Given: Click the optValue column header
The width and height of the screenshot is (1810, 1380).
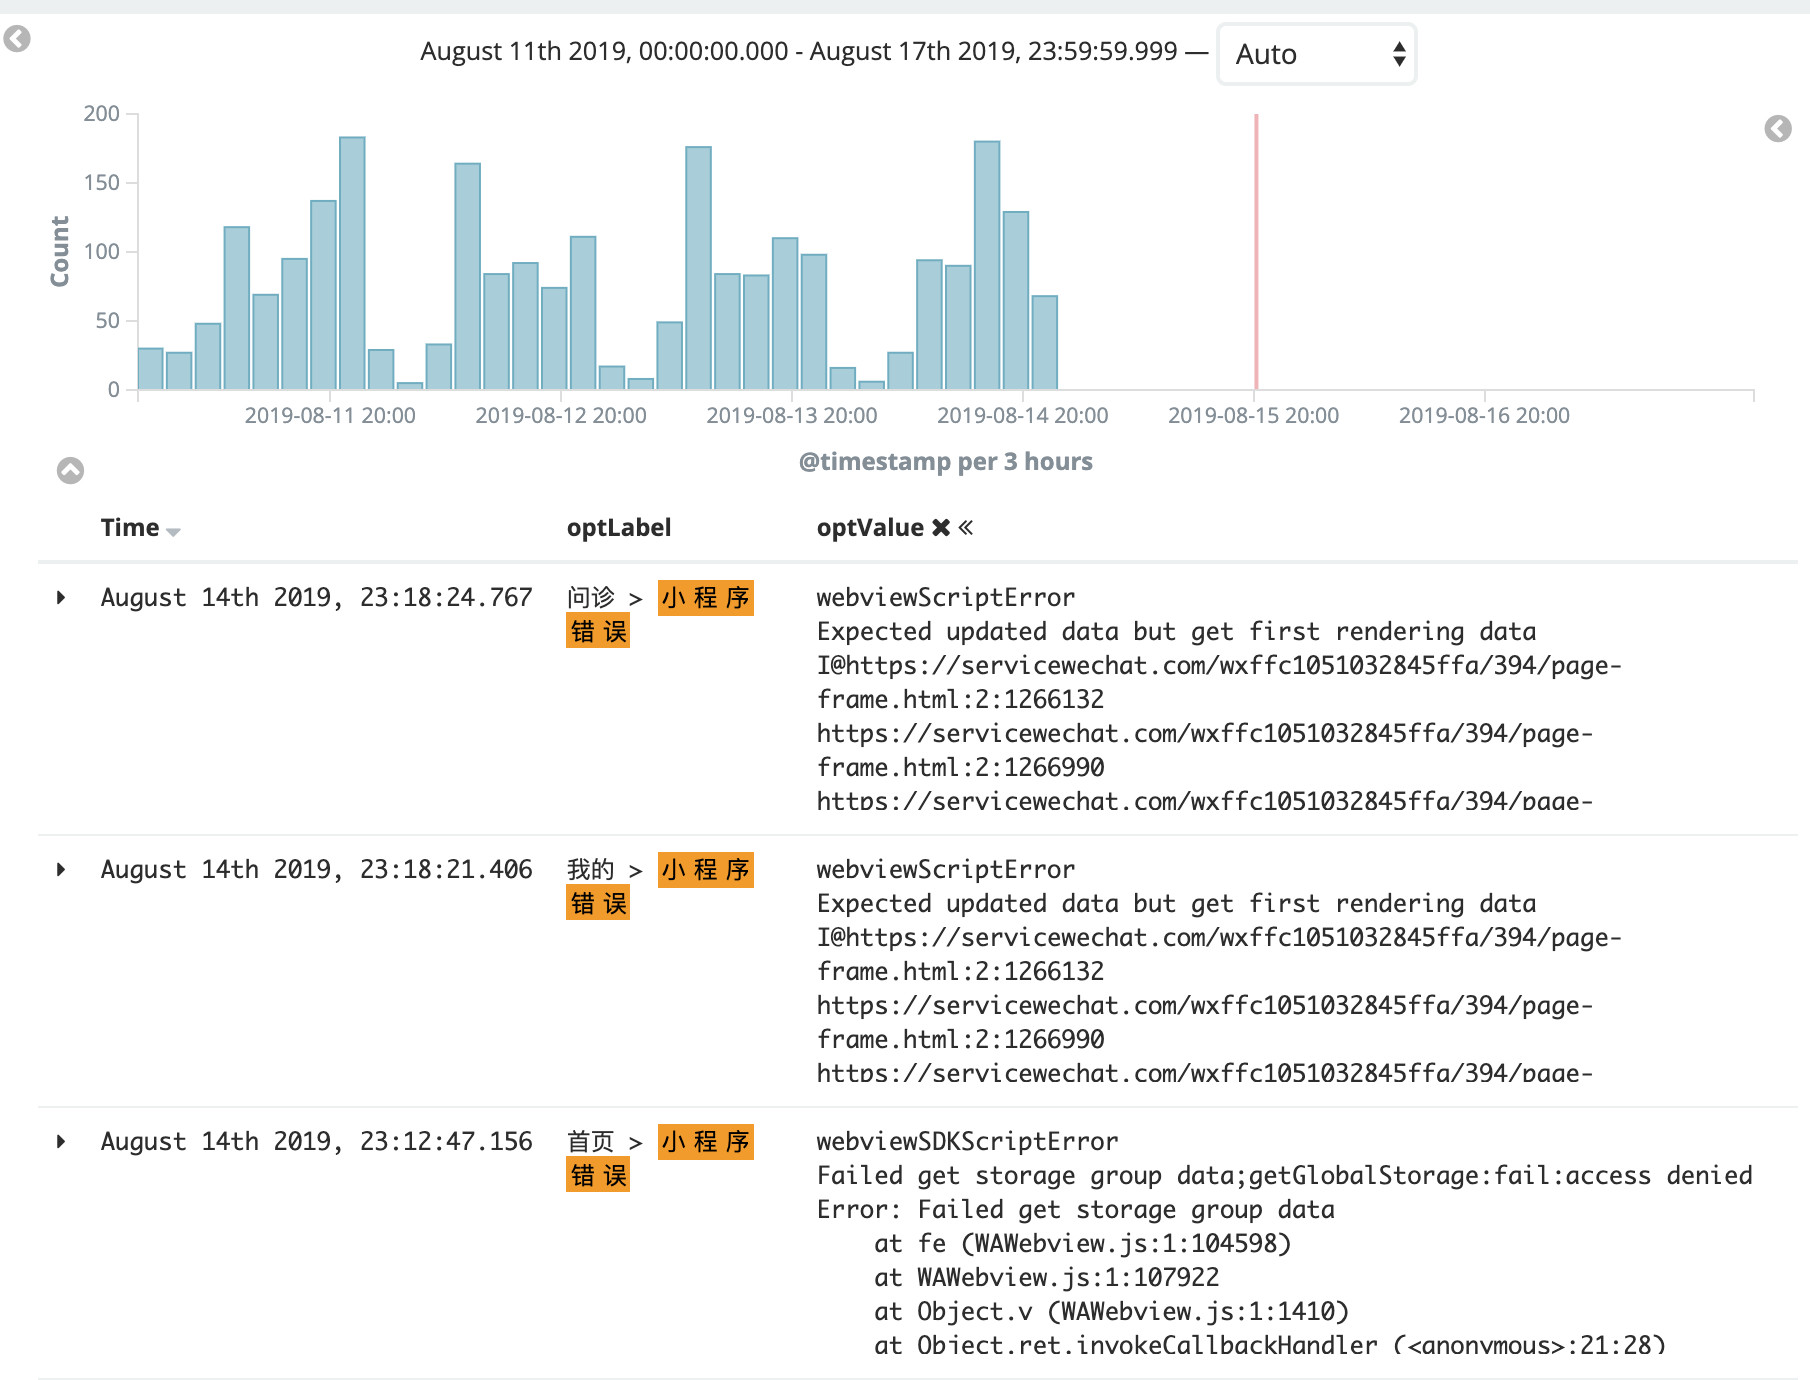Looking at the screenshot, I should pos(870,527).
